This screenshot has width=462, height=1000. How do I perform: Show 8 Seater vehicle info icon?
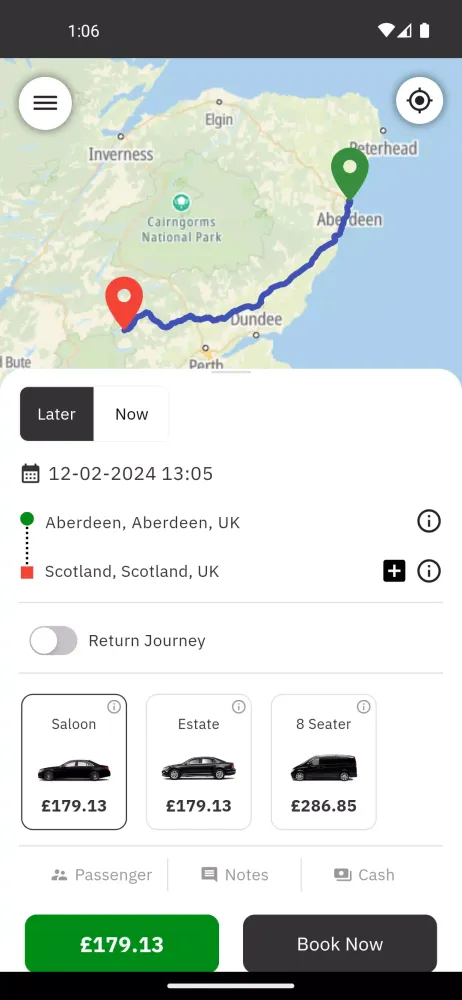click(364, 707)
